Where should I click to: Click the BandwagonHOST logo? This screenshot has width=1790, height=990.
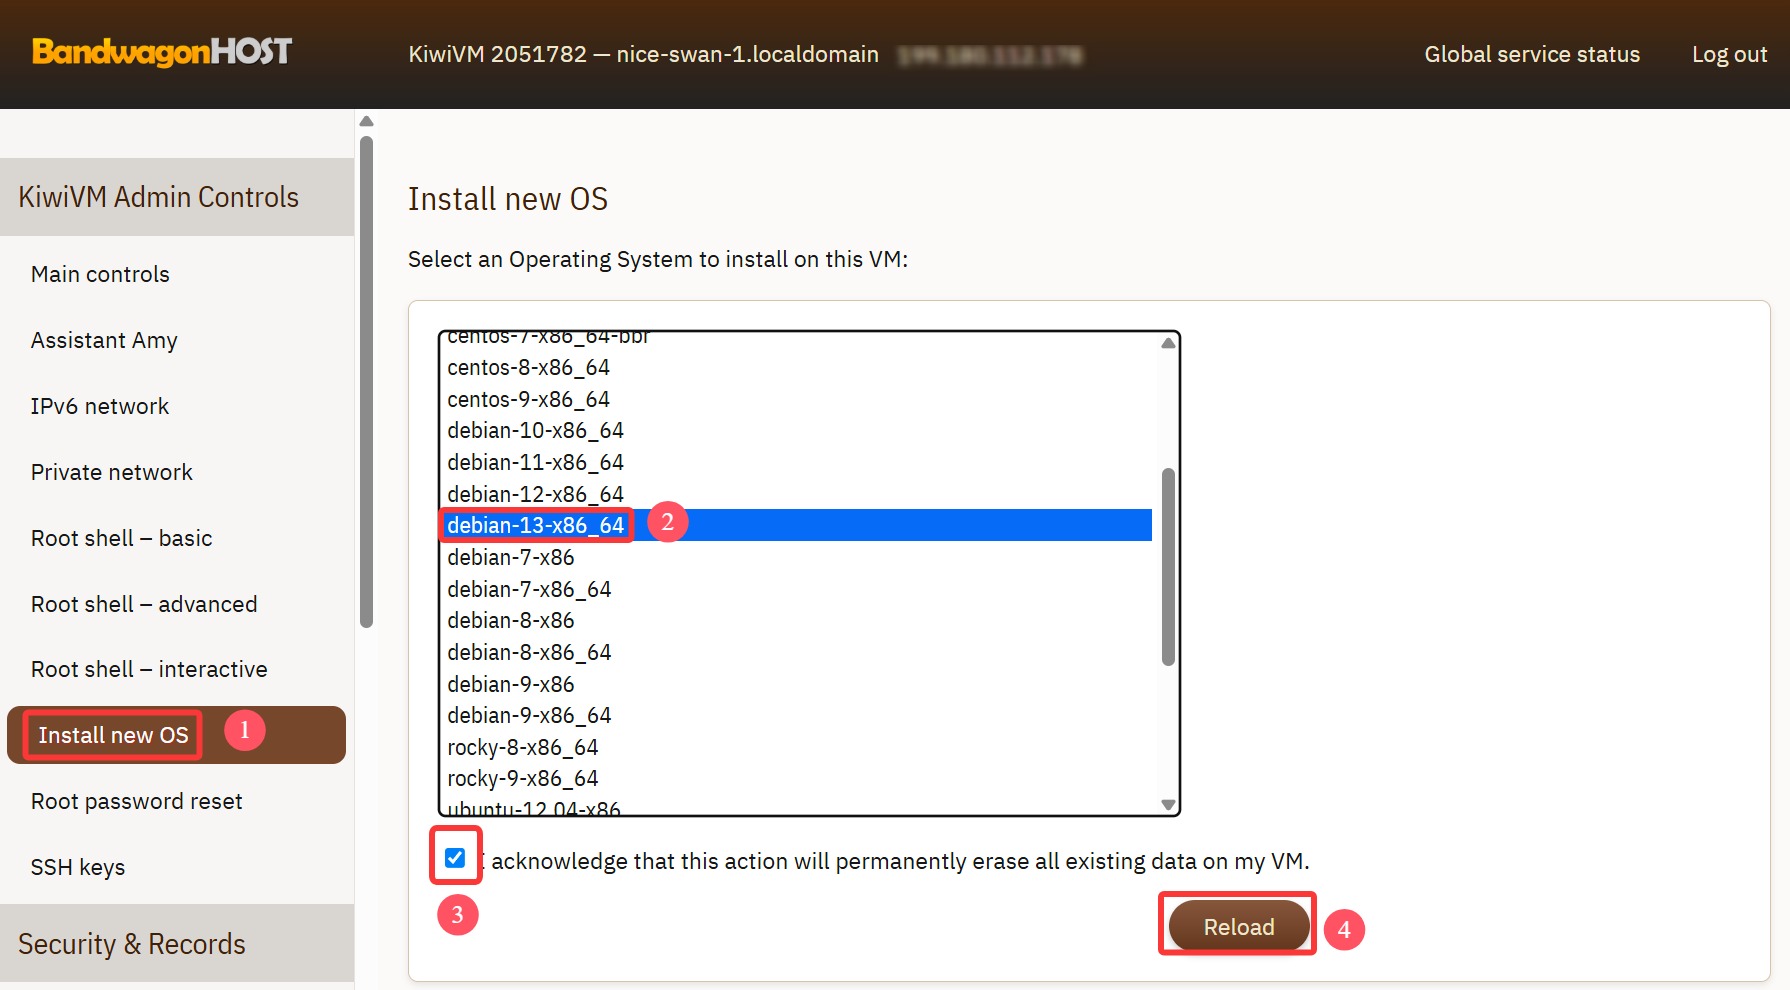click(162, 52)
